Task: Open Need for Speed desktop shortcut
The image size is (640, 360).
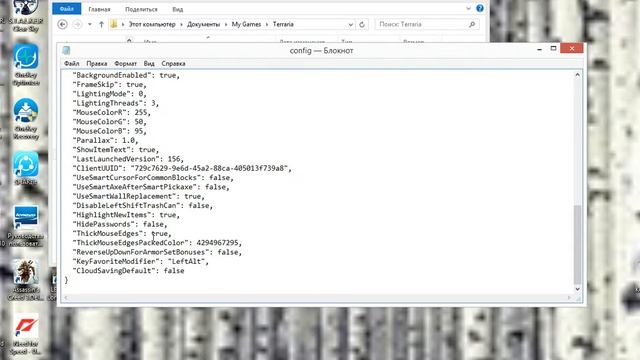Action: pyautogui.click(x=25, y=335)
